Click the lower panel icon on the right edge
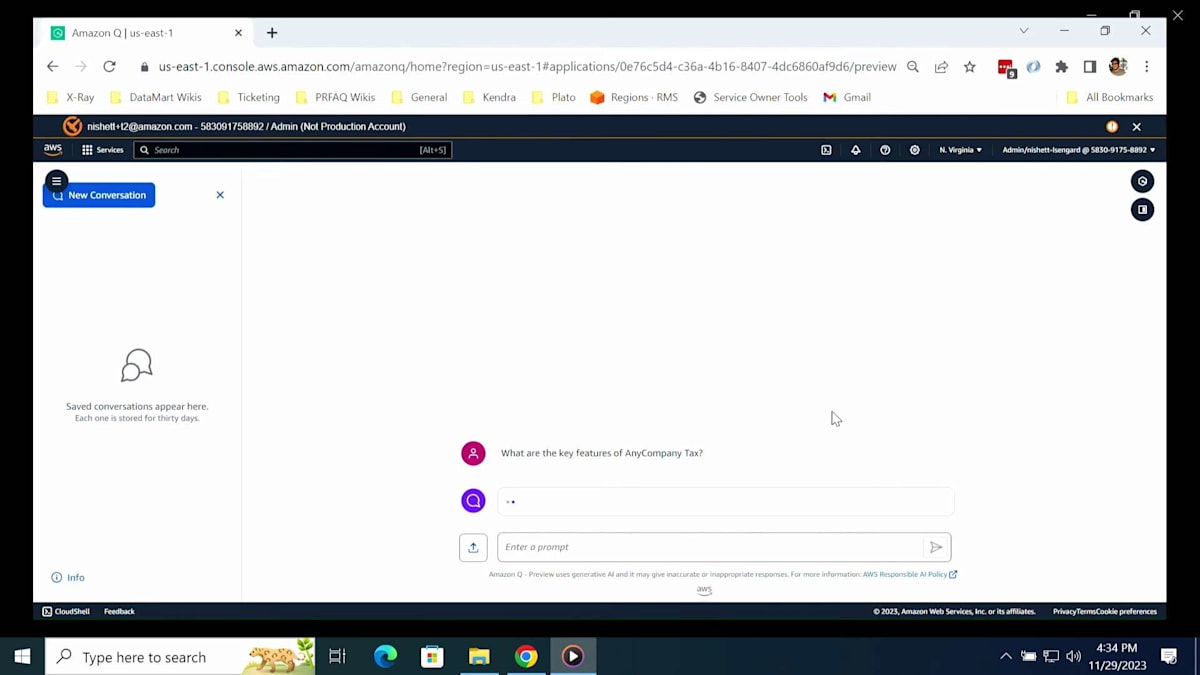 click(1142, 209)
